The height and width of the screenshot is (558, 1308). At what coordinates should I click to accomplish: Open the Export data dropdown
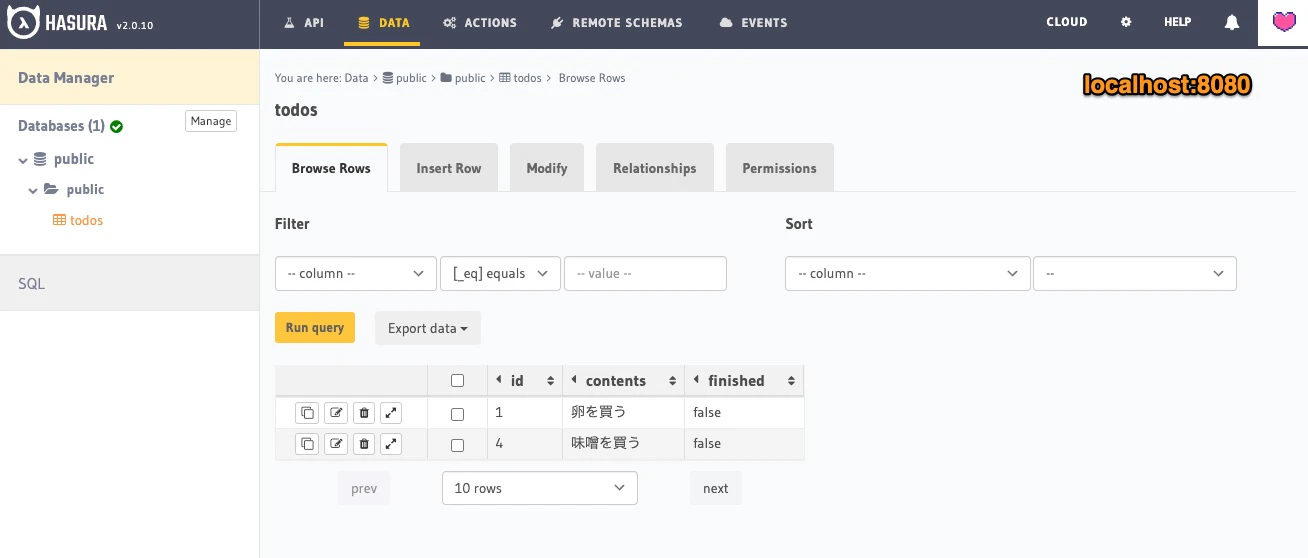click(428, 328)
